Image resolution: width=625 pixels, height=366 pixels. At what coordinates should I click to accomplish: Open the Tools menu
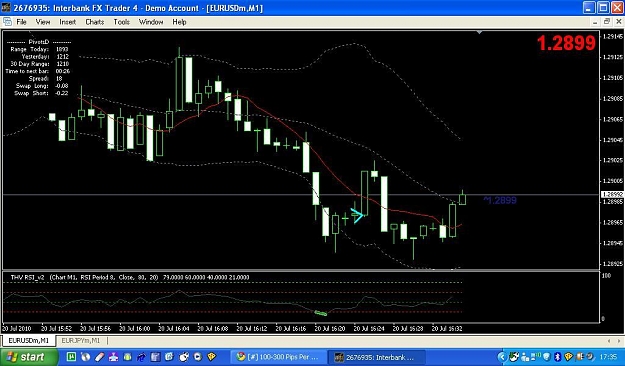coord(122,22)
